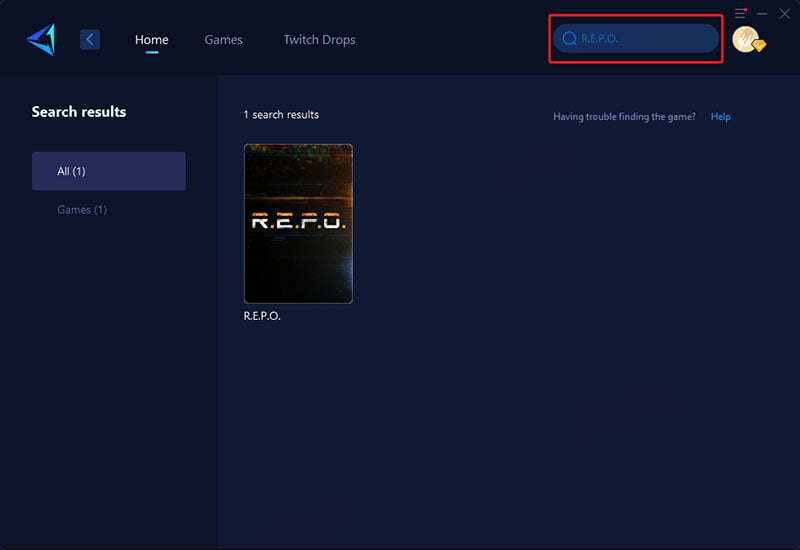Select the All (1) filter
The width and height of the screenshot is (800, 550).
click(109, 171)
